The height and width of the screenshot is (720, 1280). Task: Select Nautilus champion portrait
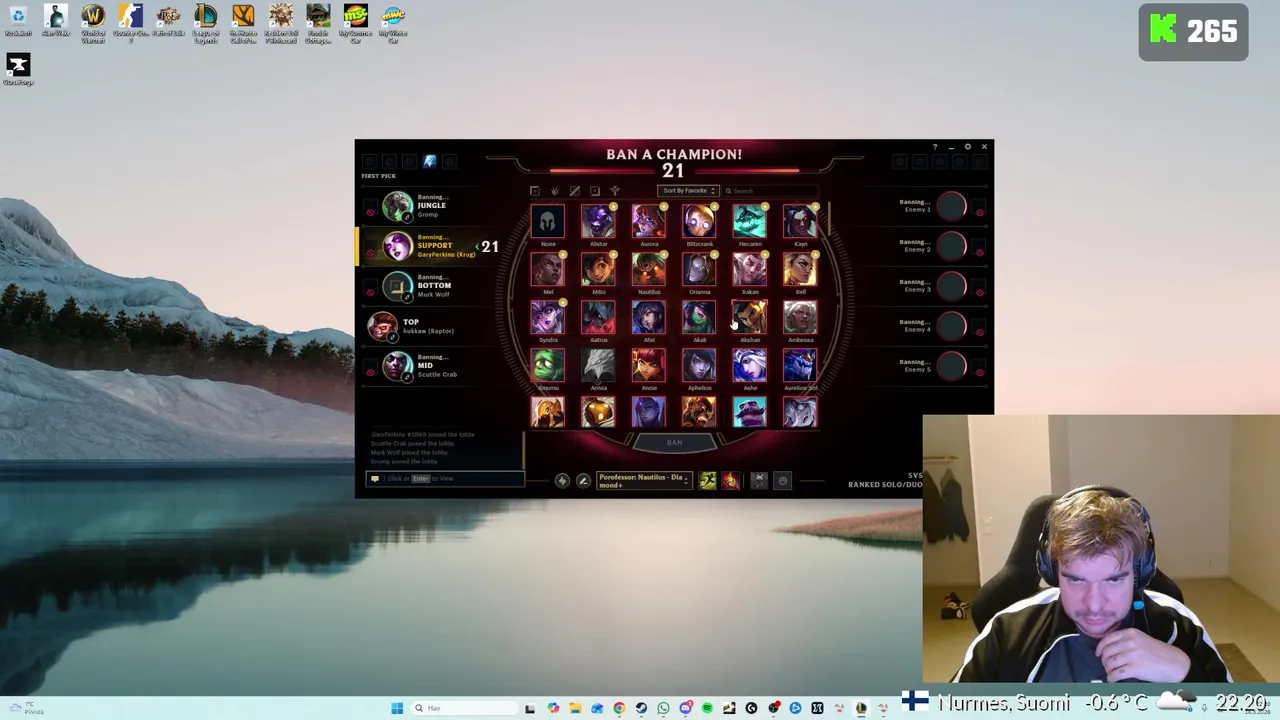click(649, 269)
